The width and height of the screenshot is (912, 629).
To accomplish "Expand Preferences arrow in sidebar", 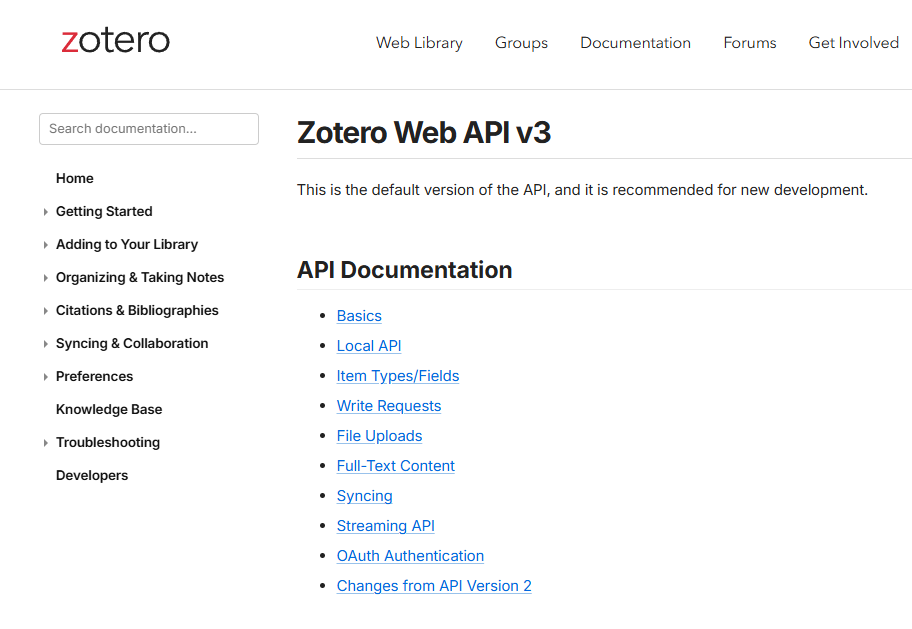I will tap(45, 377).
